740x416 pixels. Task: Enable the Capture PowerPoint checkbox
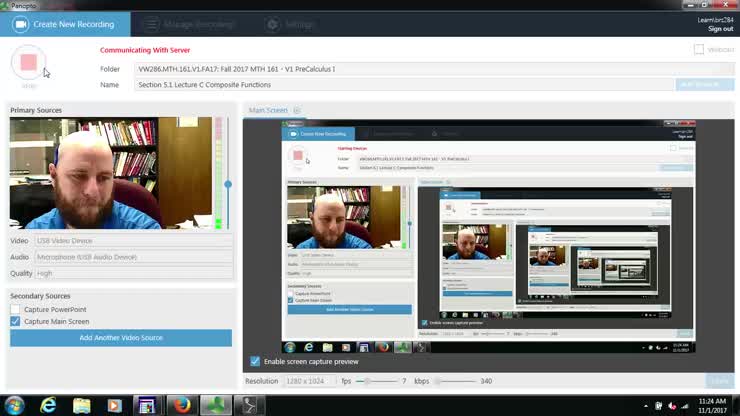click(x=15, y=309)
